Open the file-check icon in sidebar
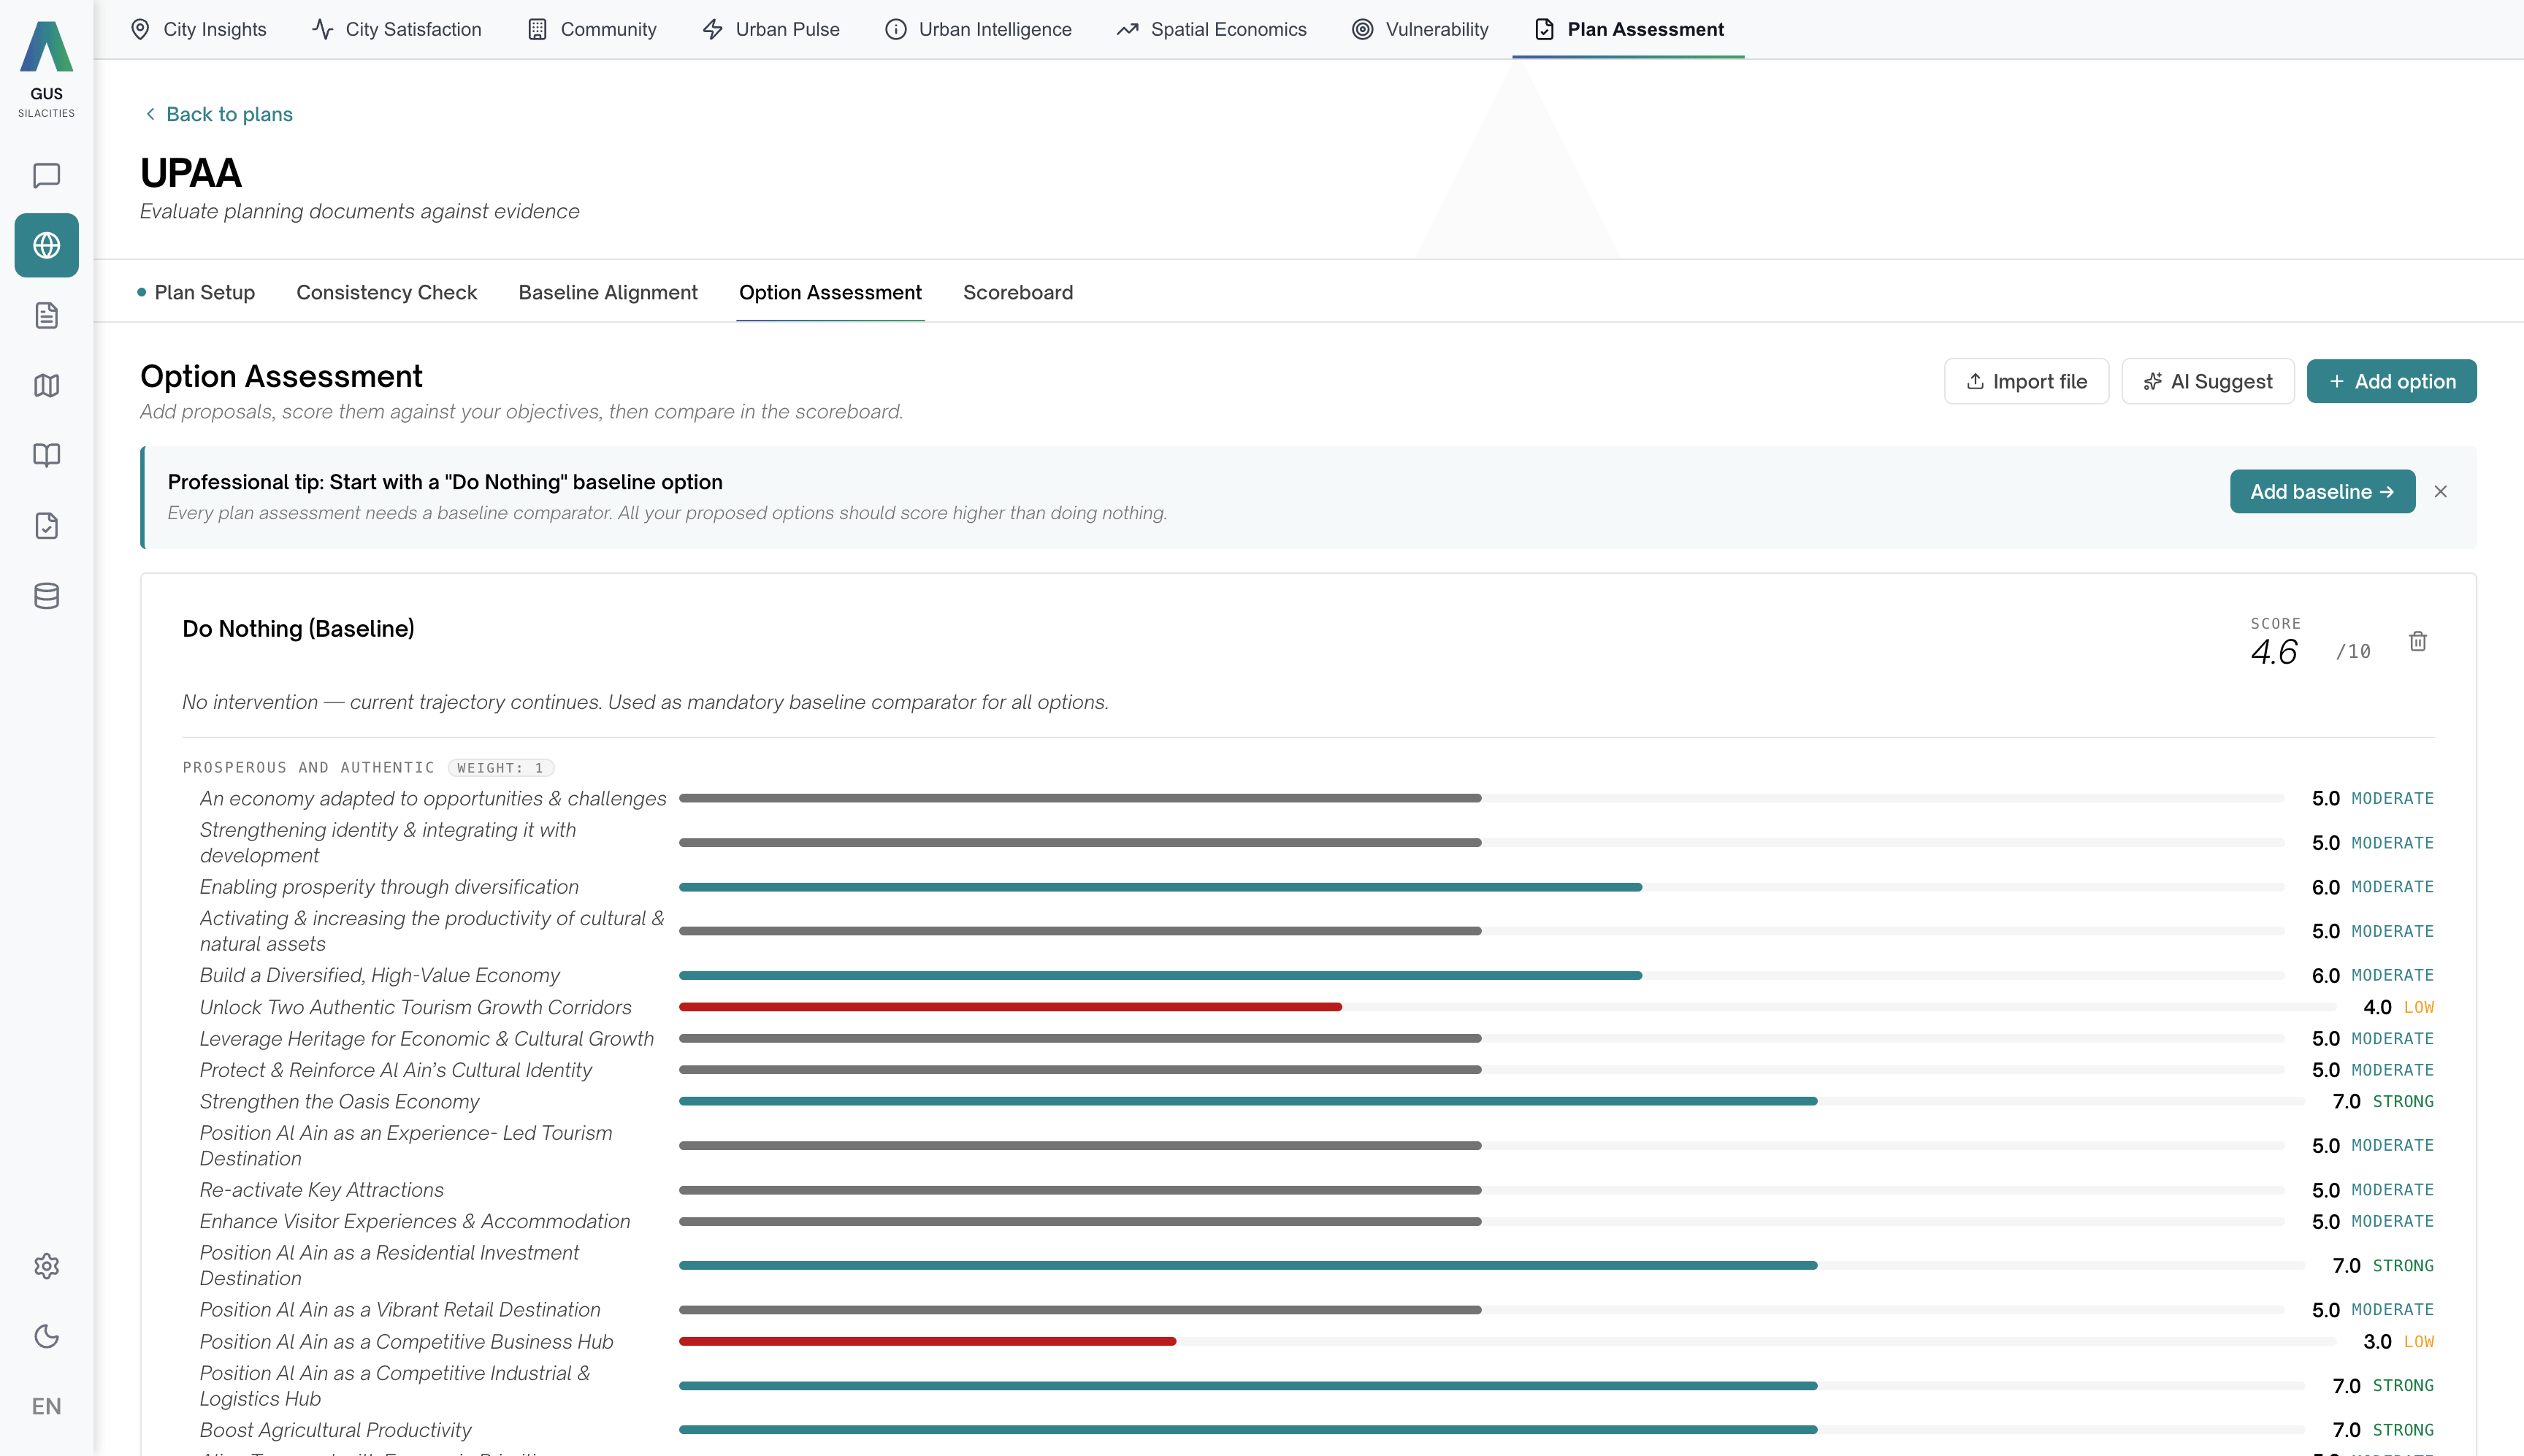2524x1456 pixels. pos(46,525)
